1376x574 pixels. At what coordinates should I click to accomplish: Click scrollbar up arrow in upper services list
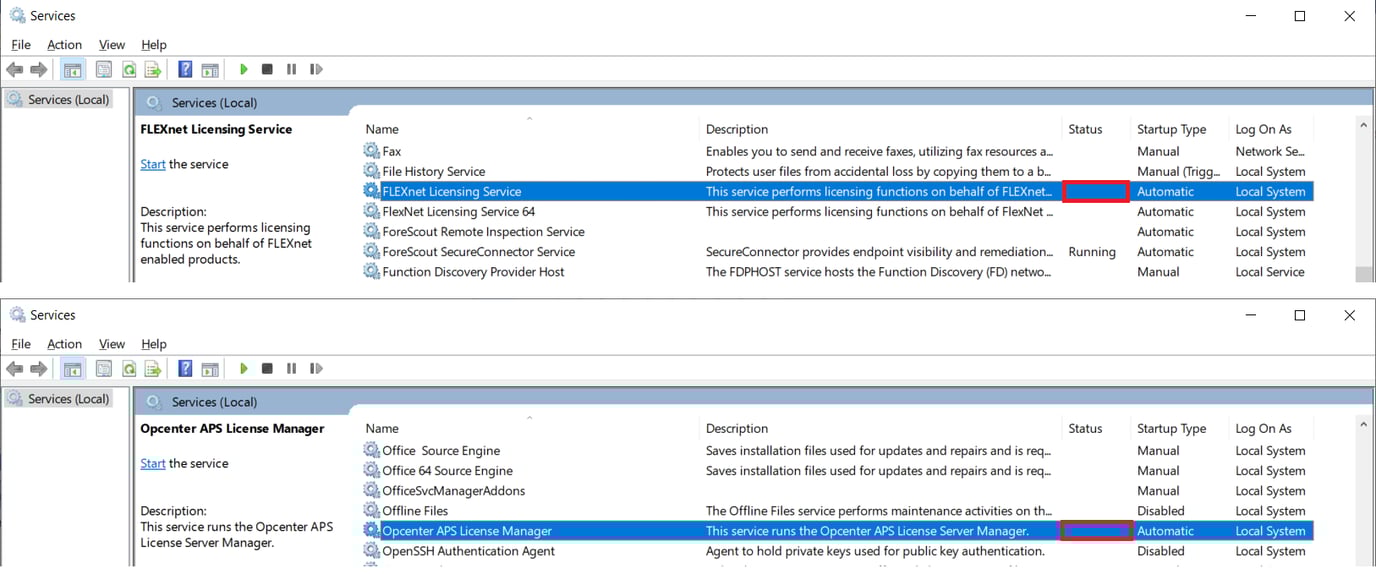point(1363,125)
